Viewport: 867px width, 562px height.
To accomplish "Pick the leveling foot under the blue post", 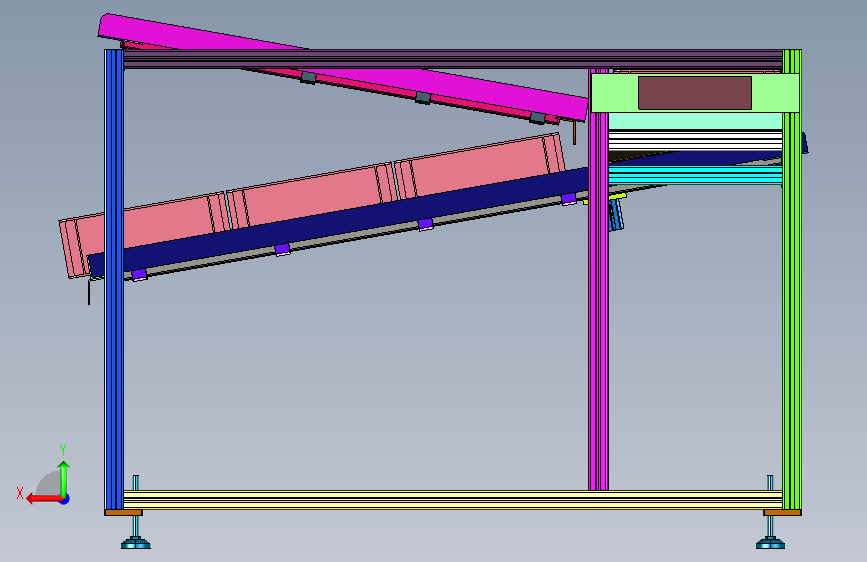I will (x=135, y=543).
